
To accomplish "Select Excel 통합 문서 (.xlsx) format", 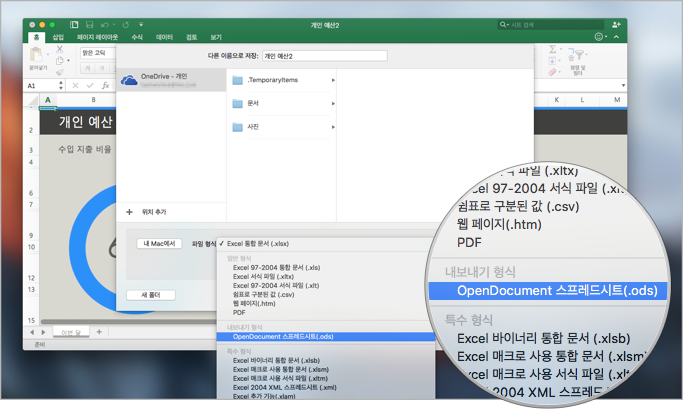I will [x=325, y=244].
